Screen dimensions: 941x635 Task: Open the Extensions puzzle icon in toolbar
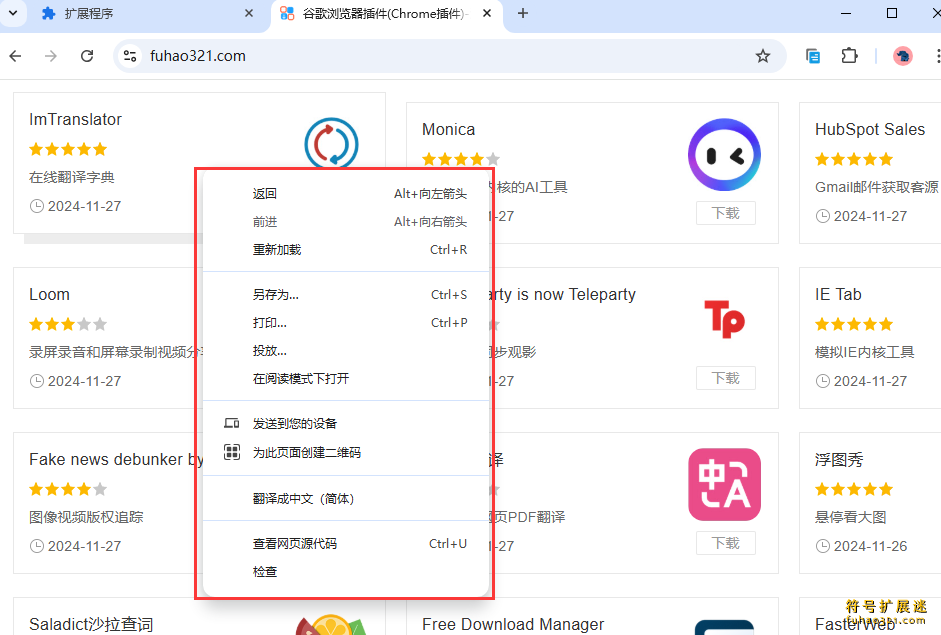(x=849, y=56)
